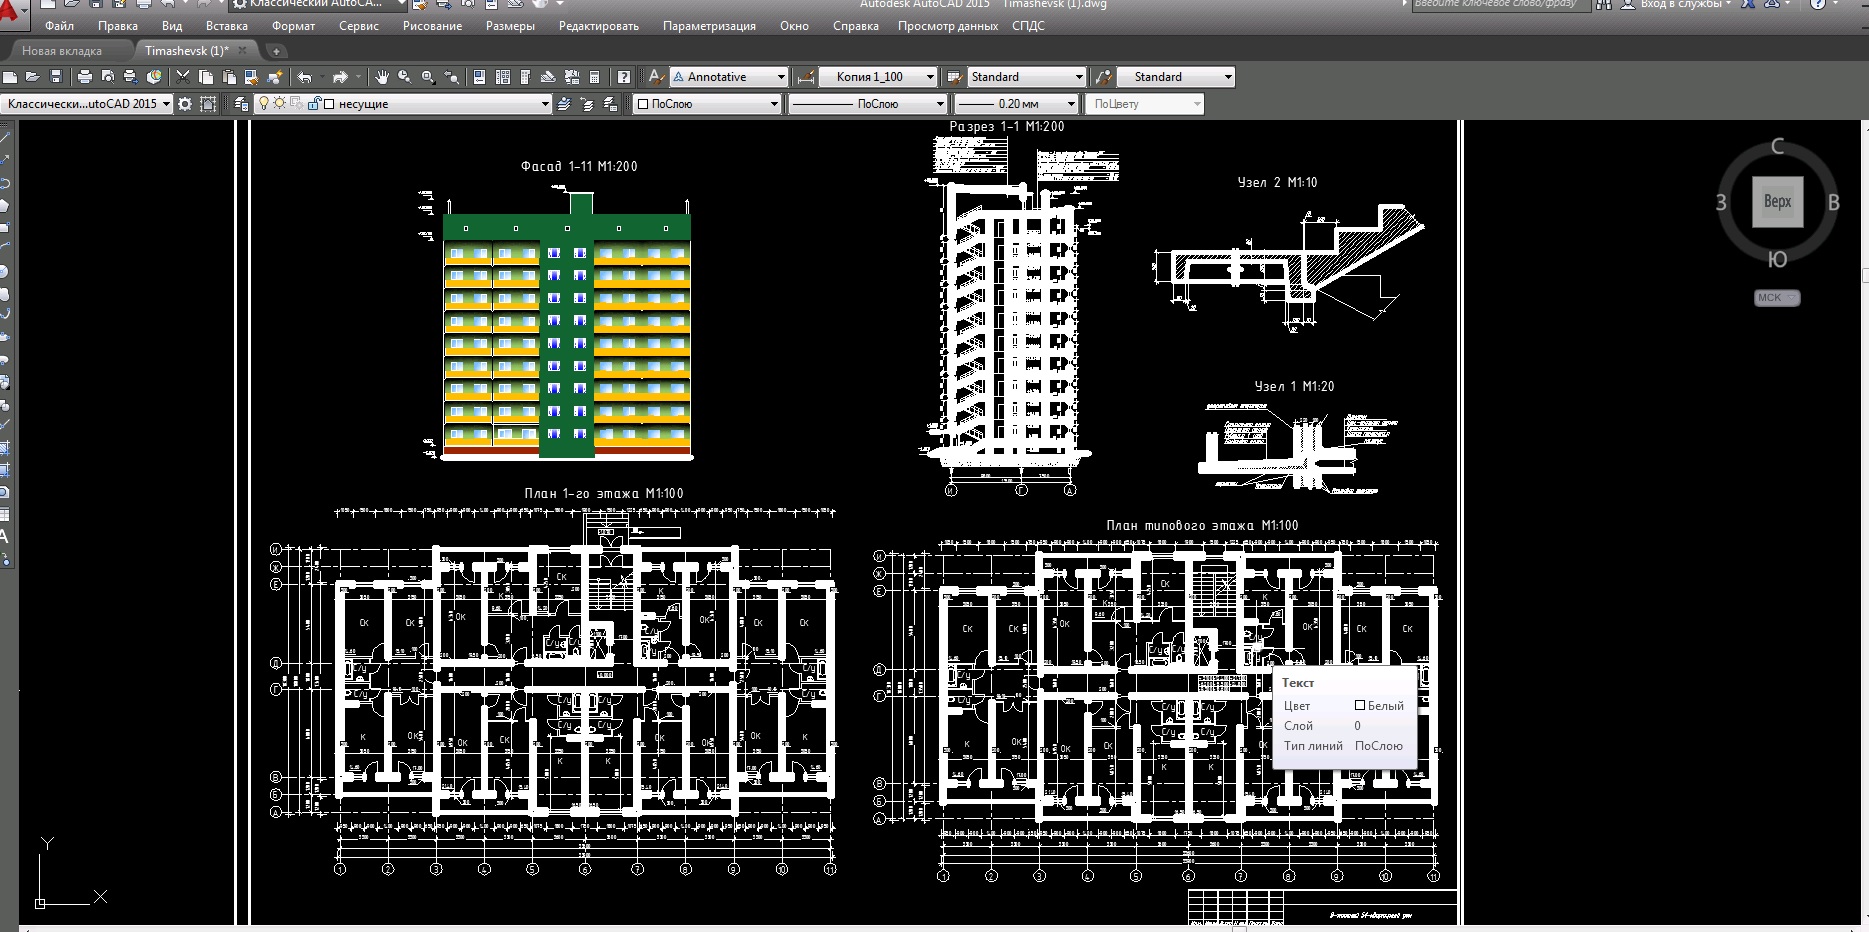Click the Publish icon
Image resolution: width=1869 pixels, height=932 pixels.
click(x=131, y=76)
